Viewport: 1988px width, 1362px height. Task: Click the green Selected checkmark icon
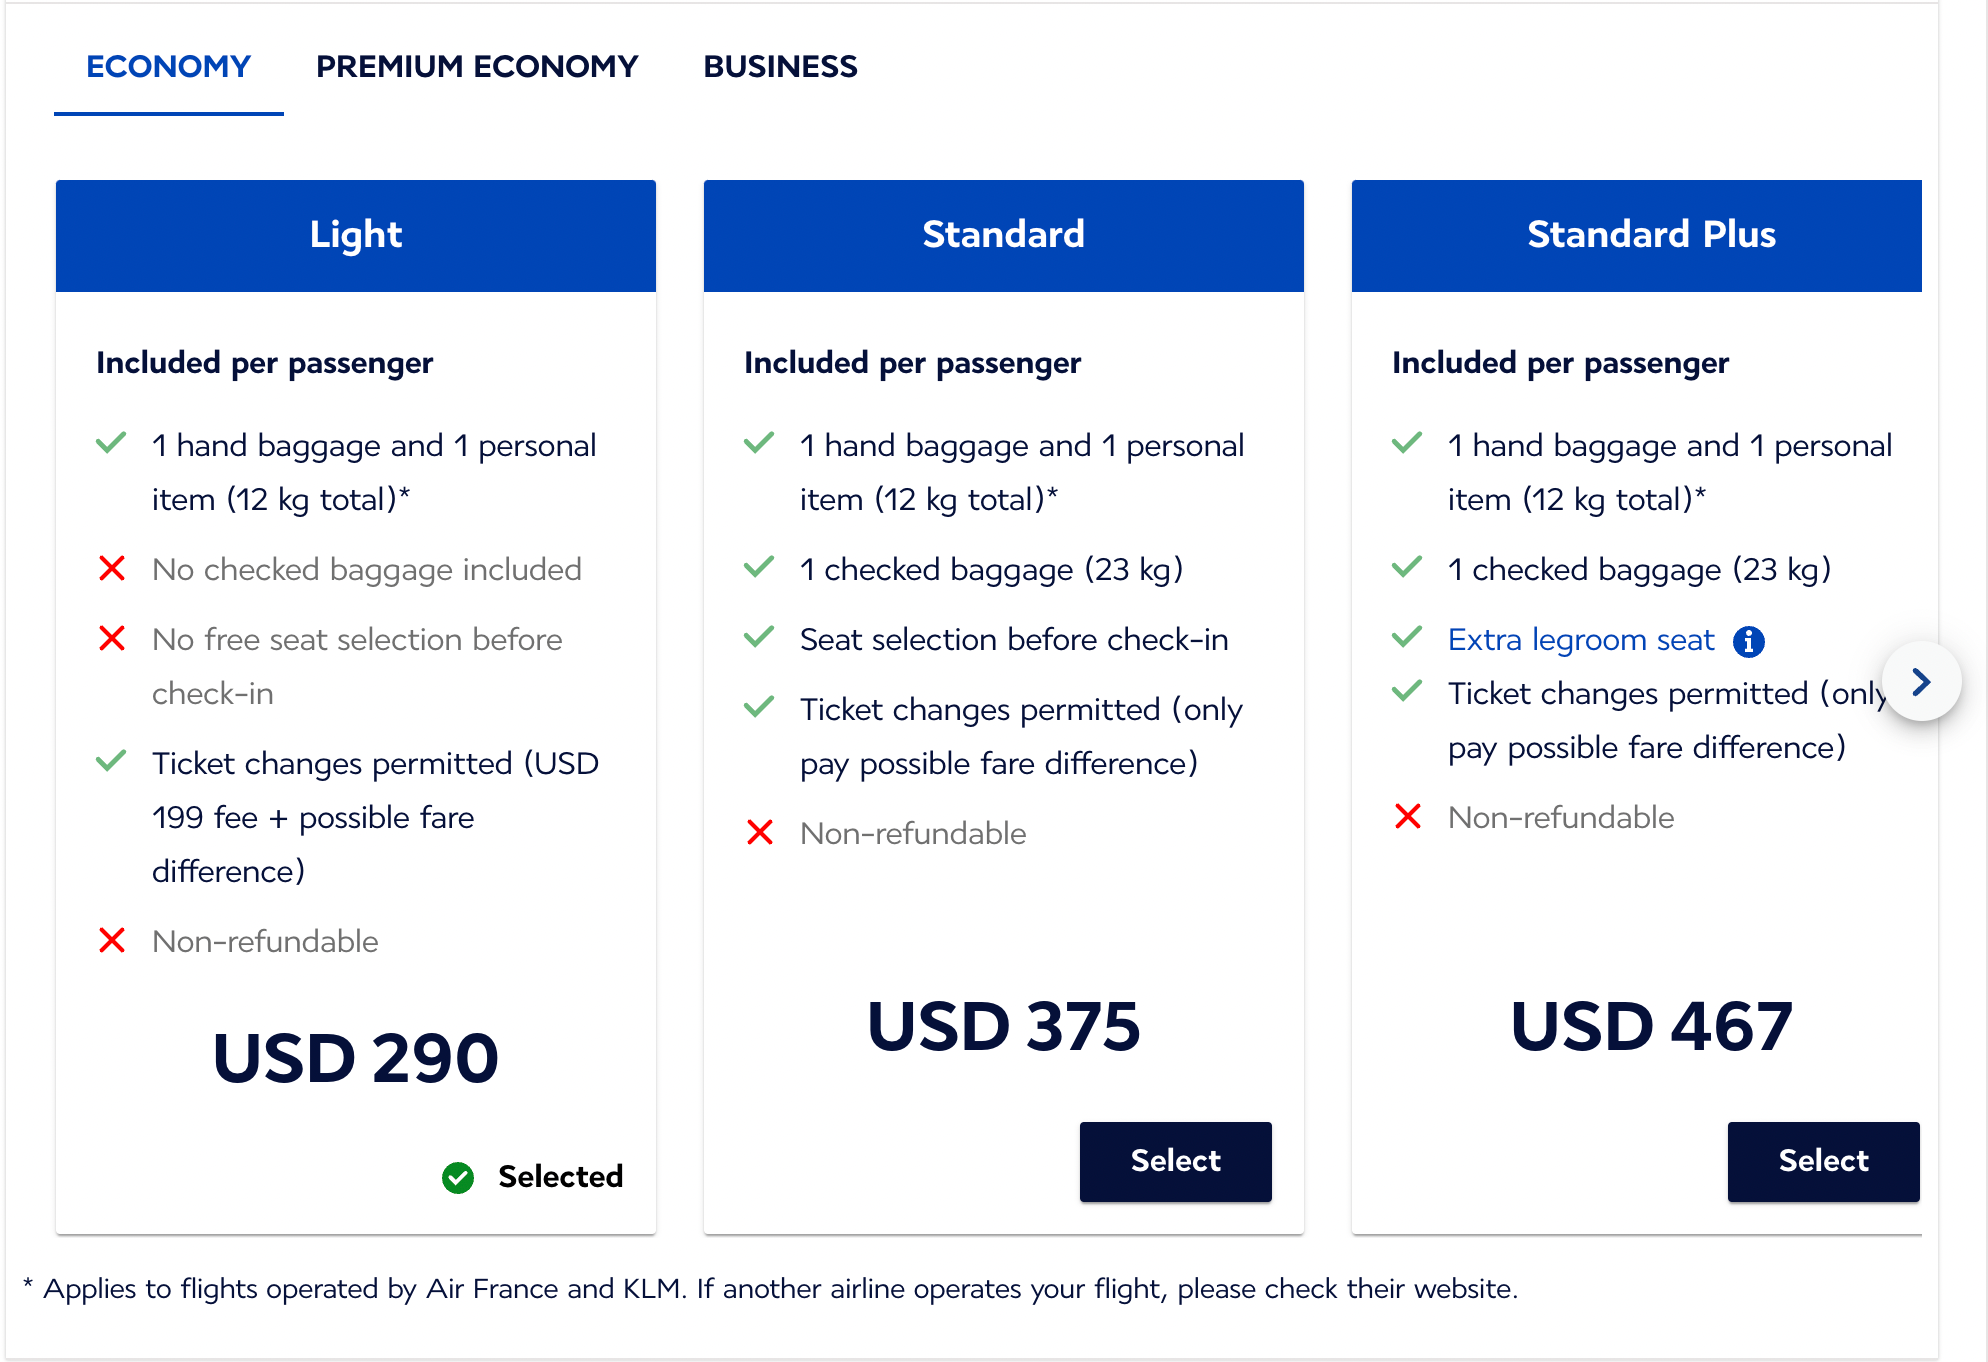coord(458,1177)
